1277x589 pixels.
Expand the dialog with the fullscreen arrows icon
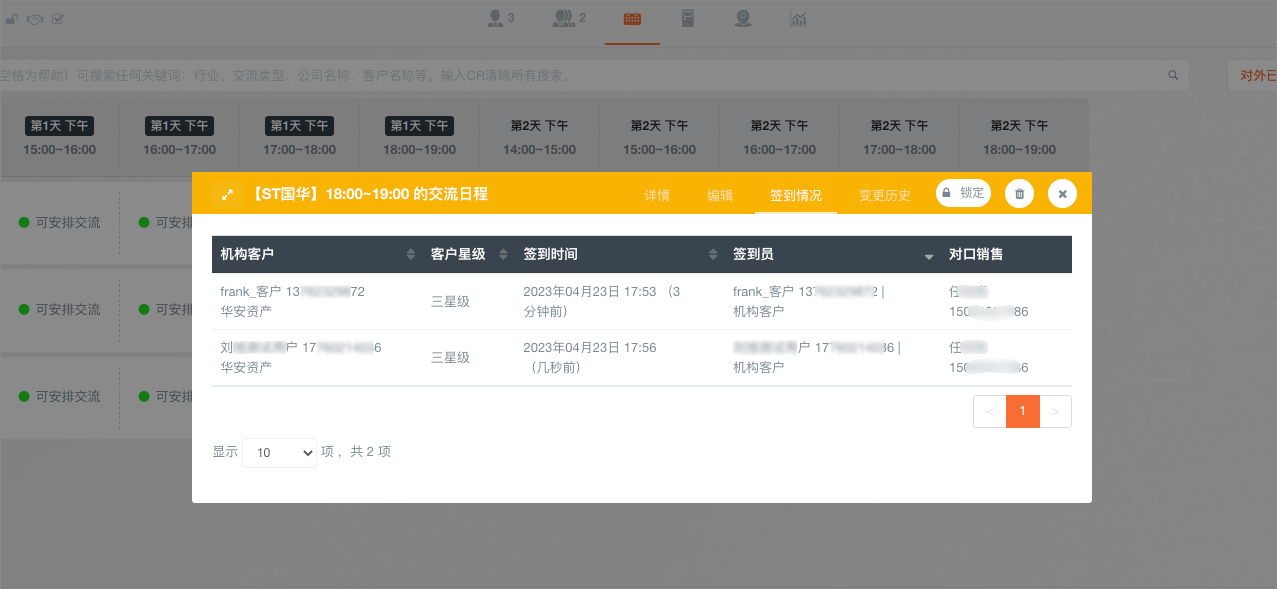[x=227, y=194]
